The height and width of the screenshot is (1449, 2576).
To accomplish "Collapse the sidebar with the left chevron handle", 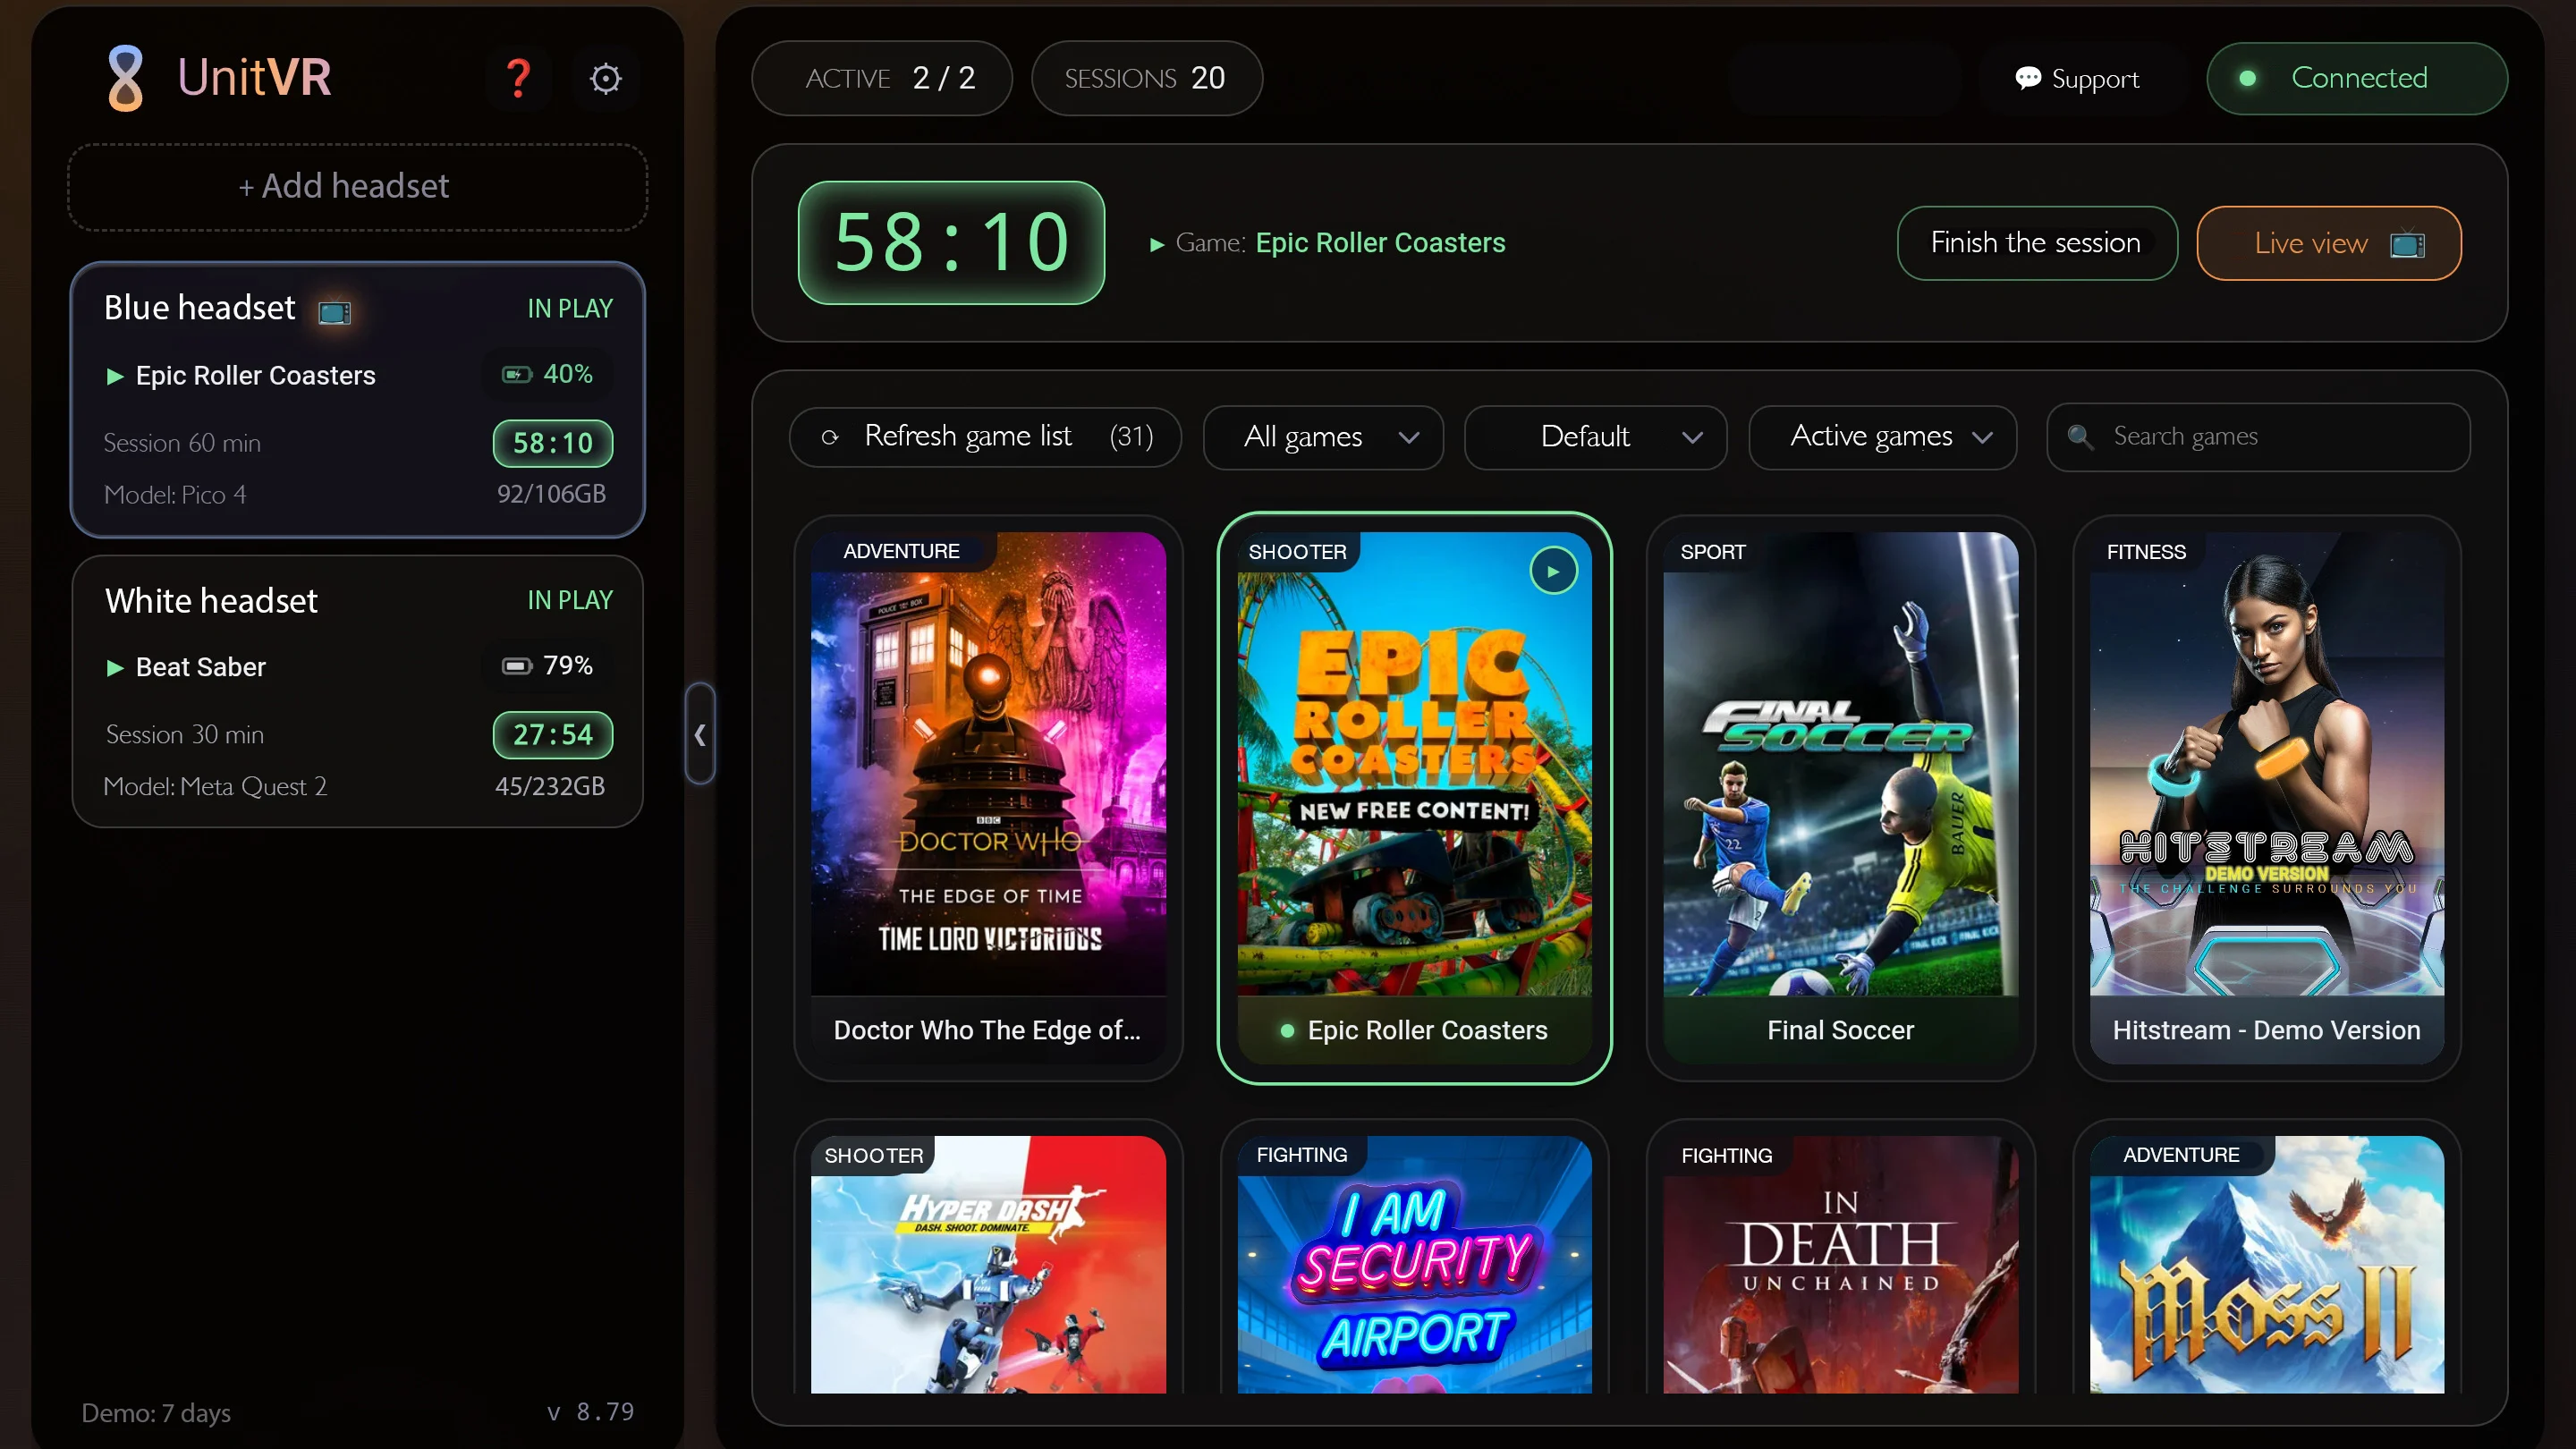I will (x=700, y=734).
